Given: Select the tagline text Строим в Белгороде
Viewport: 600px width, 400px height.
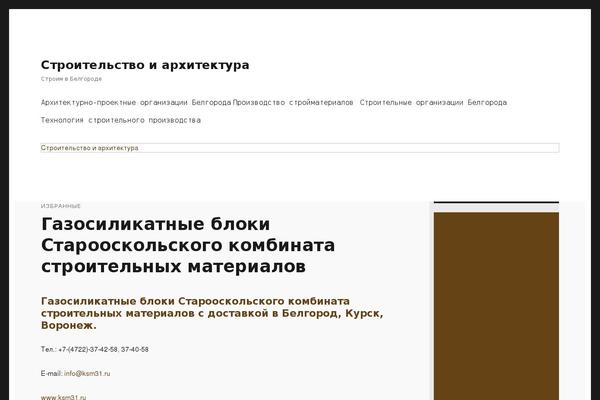Looking at the screenshot, I should pos(71,79).
